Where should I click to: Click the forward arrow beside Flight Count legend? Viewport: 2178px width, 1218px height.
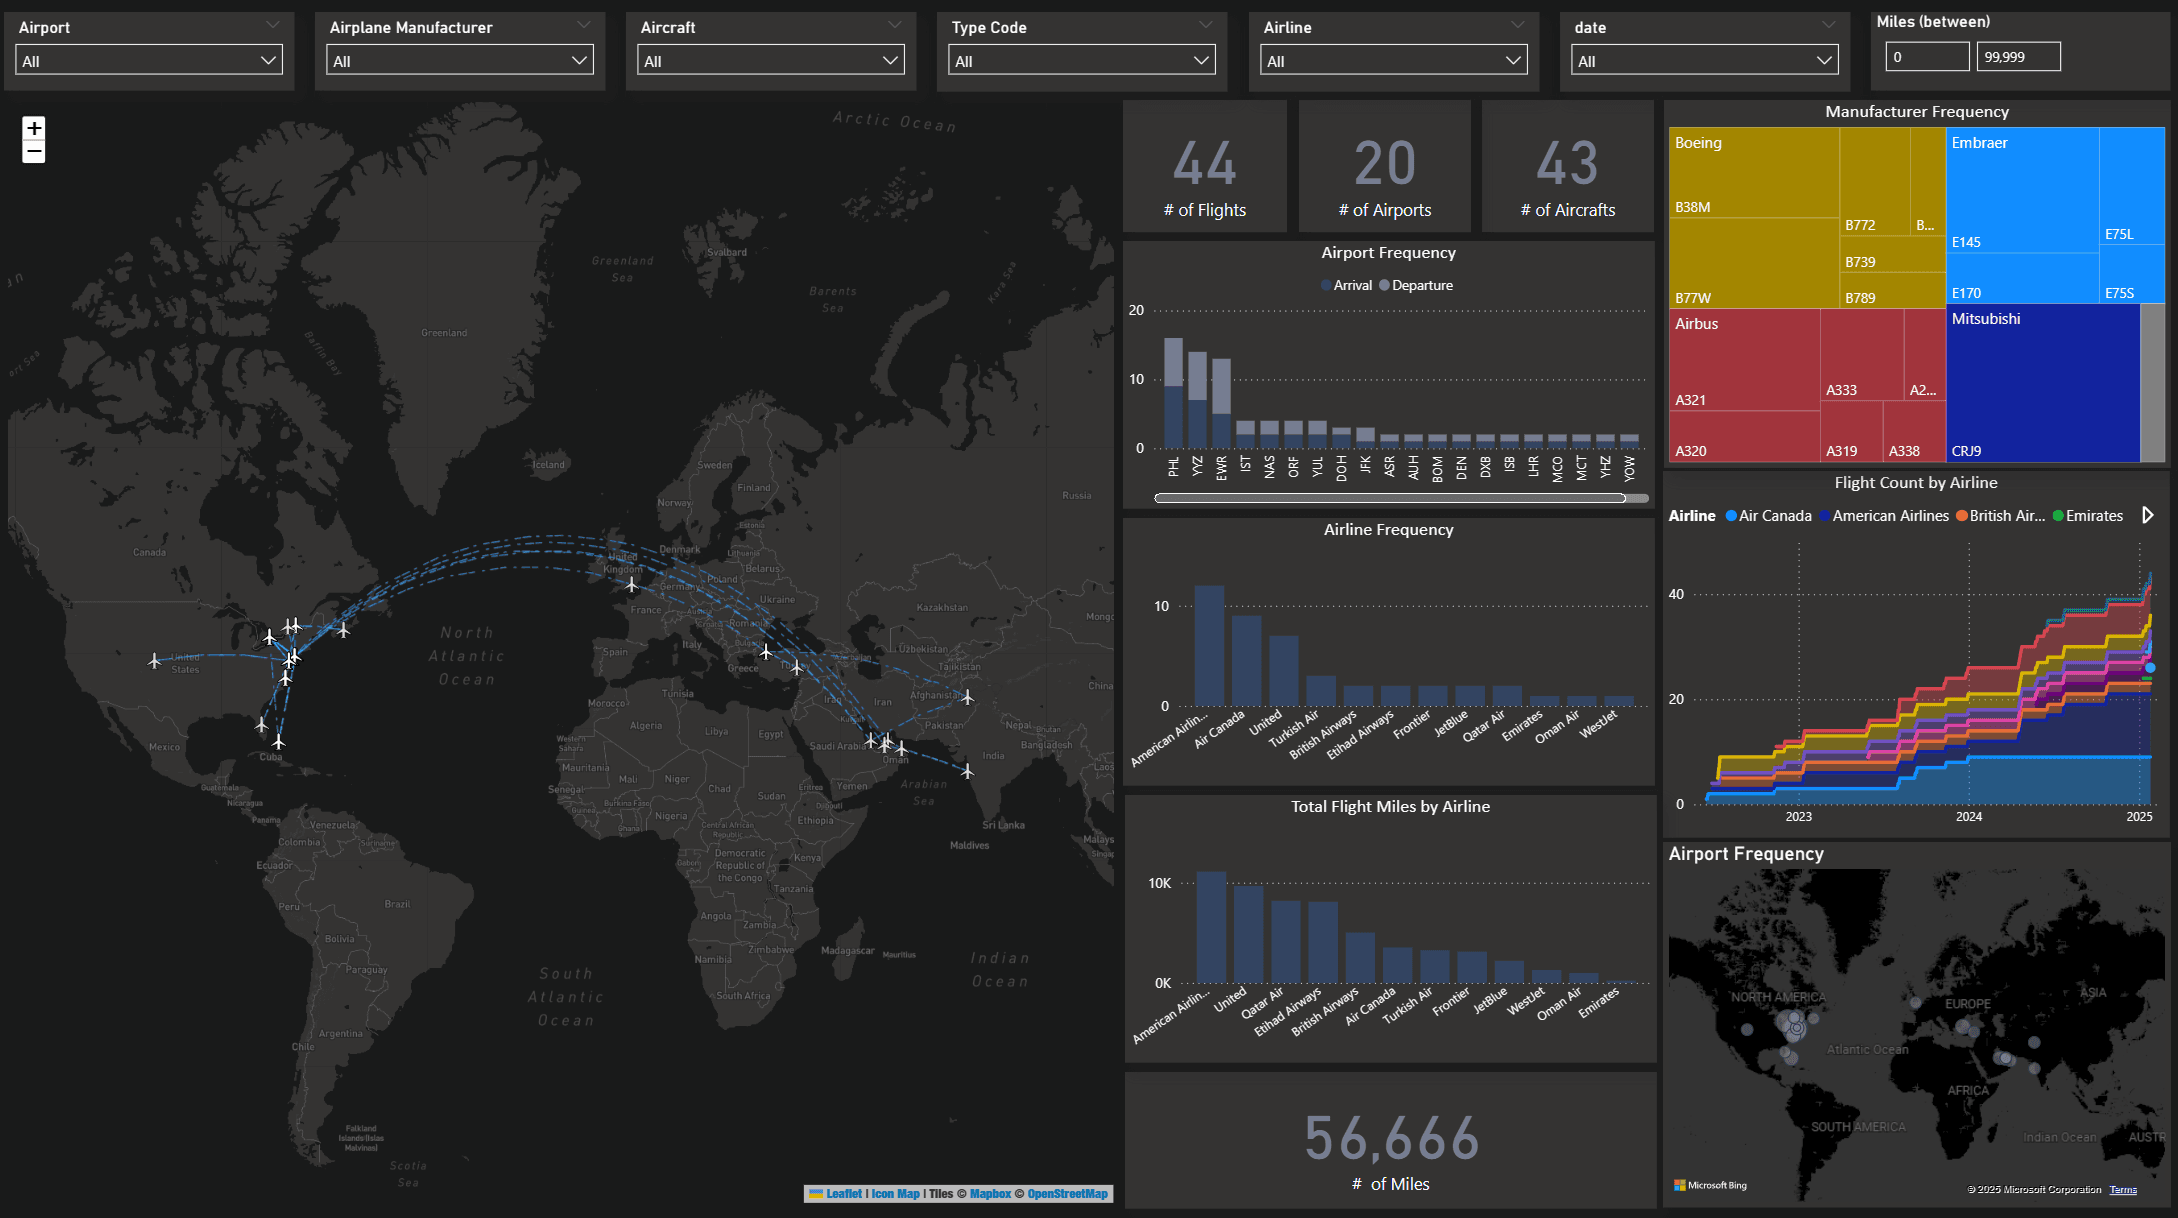point(2148,515)
